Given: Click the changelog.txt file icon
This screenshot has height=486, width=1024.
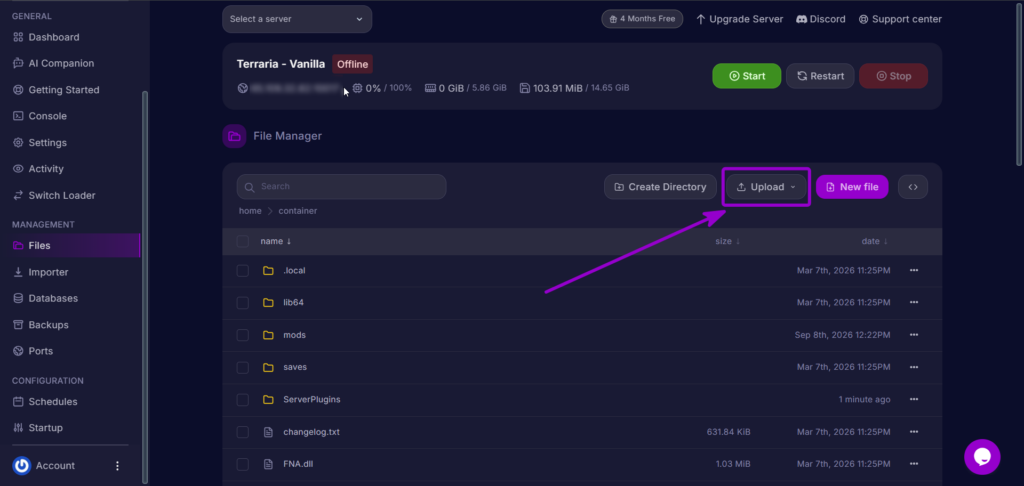Looking at the screenshot, I should pos(268,432).
